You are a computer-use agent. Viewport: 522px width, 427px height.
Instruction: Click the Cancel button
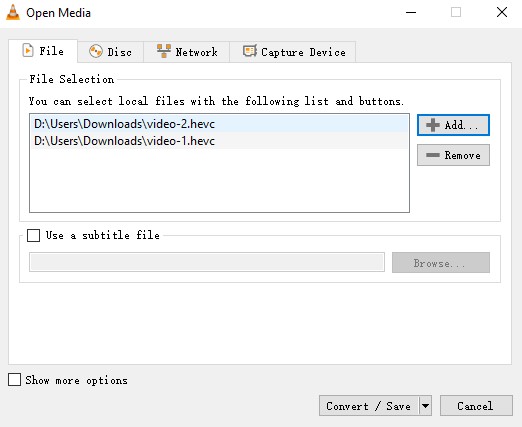pyautogui.click(x=476, y=406)
